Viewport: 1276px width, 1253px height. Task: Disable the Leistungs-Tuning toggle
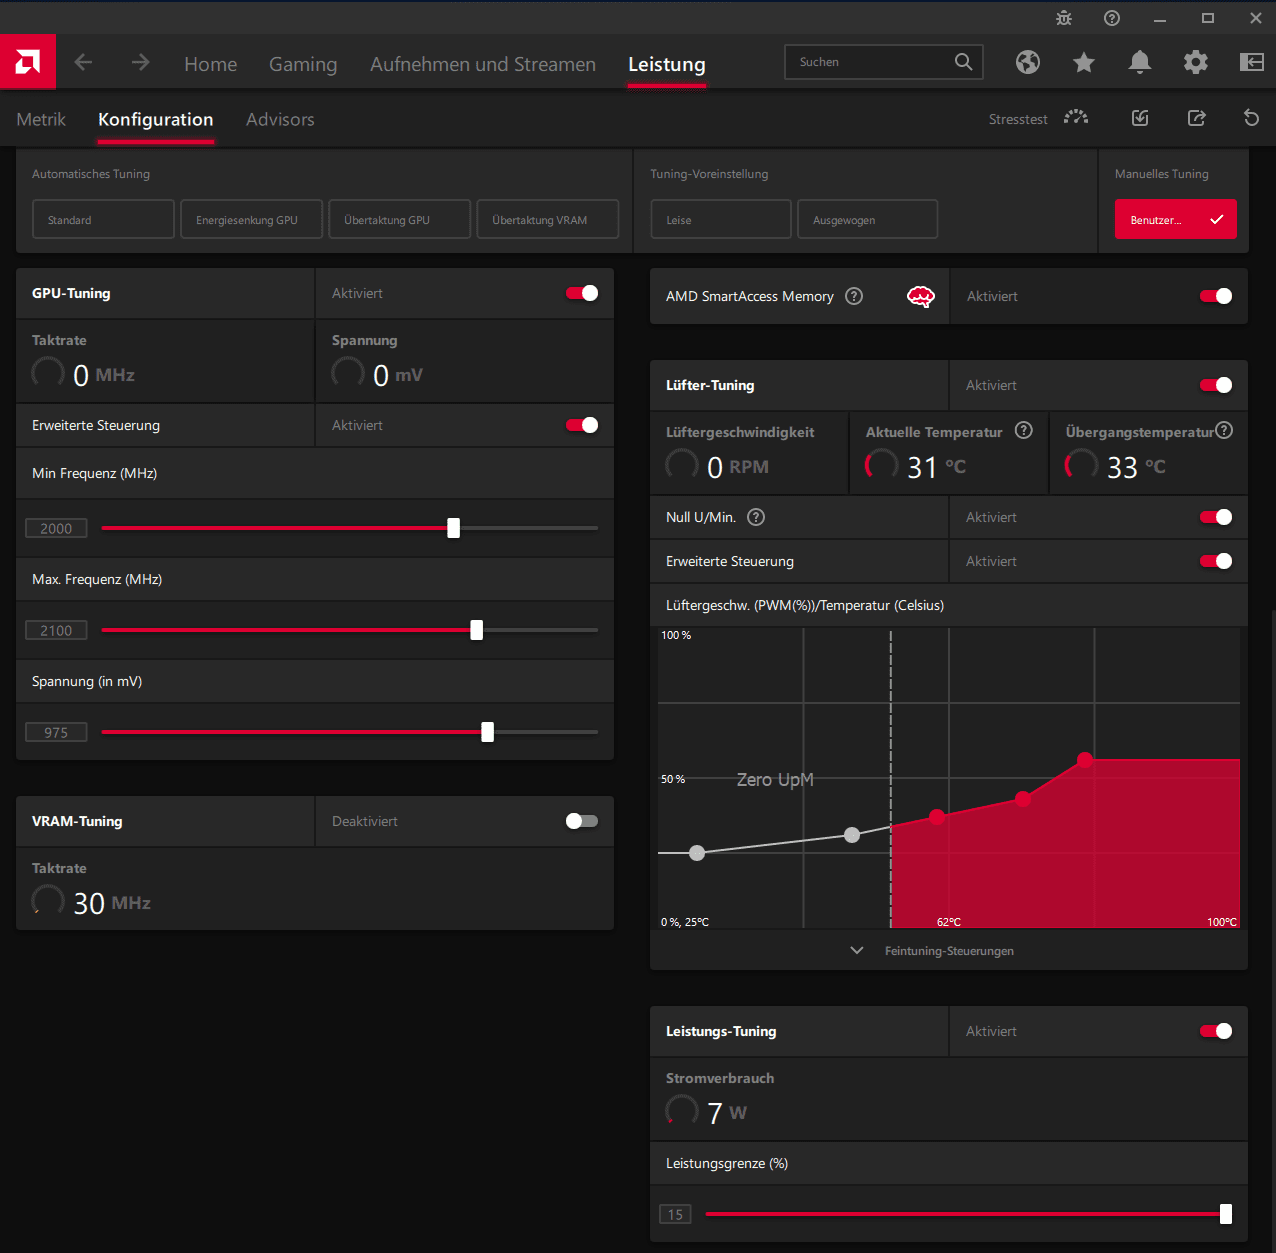click(1216, 1031)
